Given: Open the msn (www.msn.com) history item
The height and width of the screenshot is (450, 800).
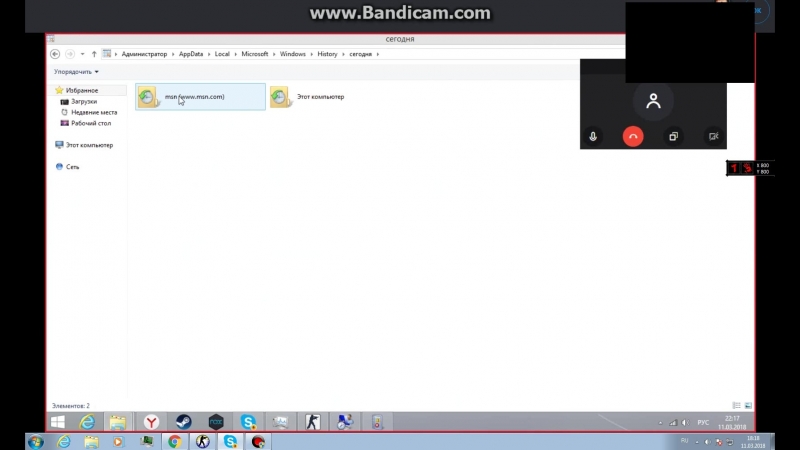Looking at the screenshot, I should point(194,96).
